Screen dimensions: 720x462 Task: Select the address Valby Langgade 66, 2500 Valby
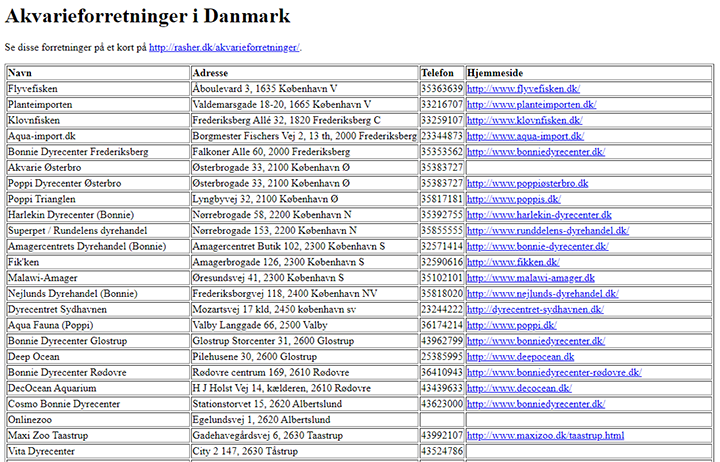tap(260, 325)
